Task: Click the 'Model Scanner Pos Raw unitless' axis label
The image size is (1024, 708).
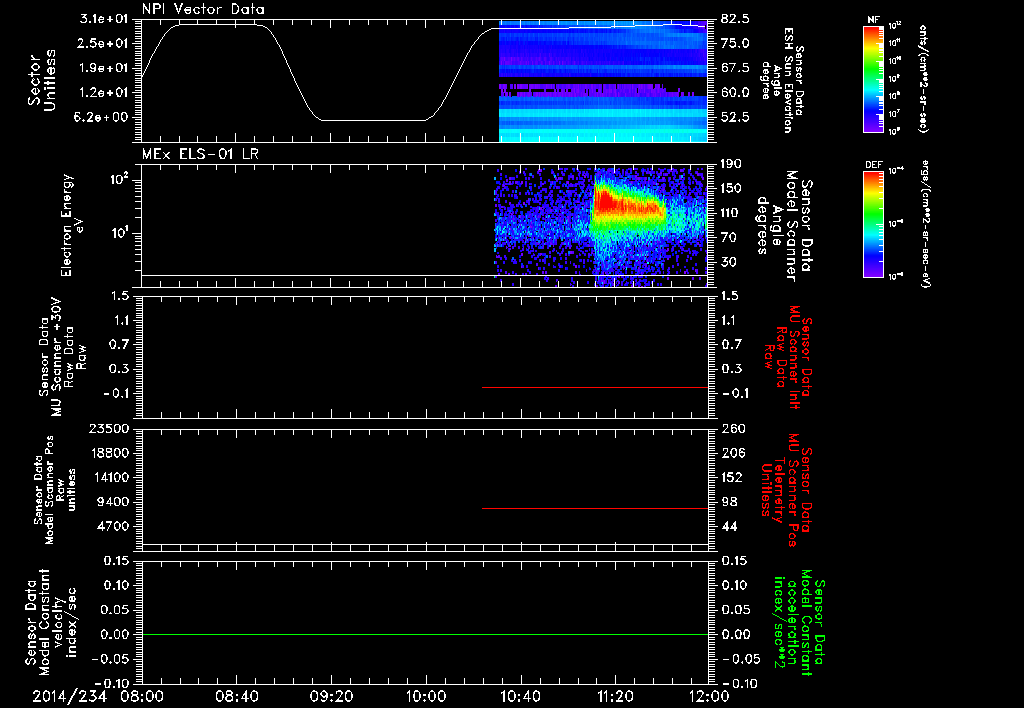Action: coord(55,490)
